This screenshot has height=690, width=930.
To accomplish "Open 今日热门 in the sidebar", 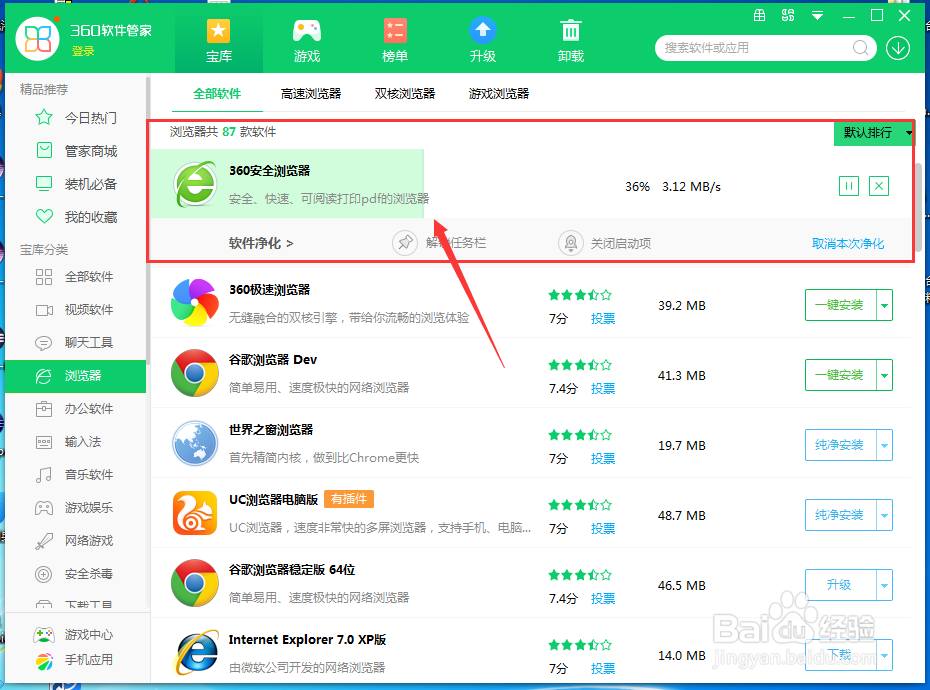I will click(x=76, y=118).
